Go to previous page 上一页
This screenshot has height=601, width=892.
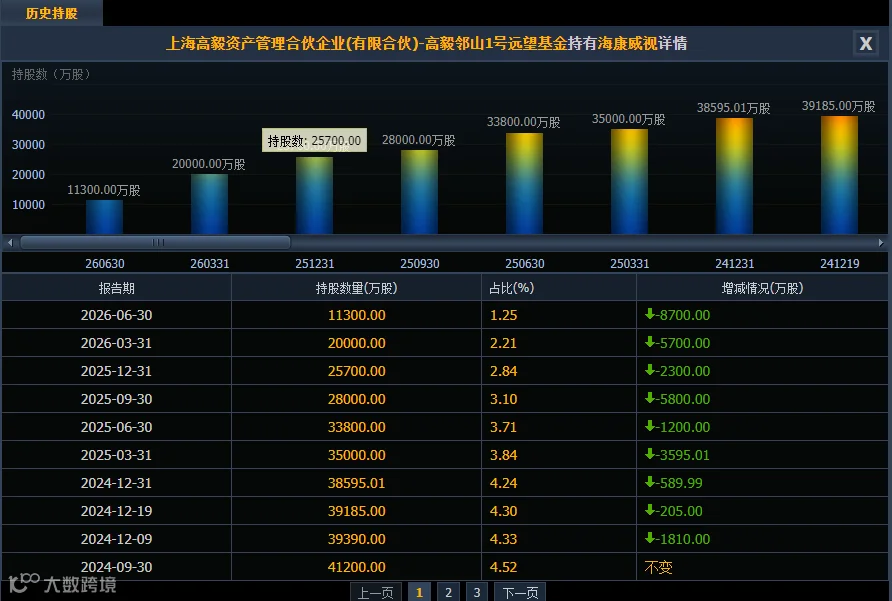point(375,592)
